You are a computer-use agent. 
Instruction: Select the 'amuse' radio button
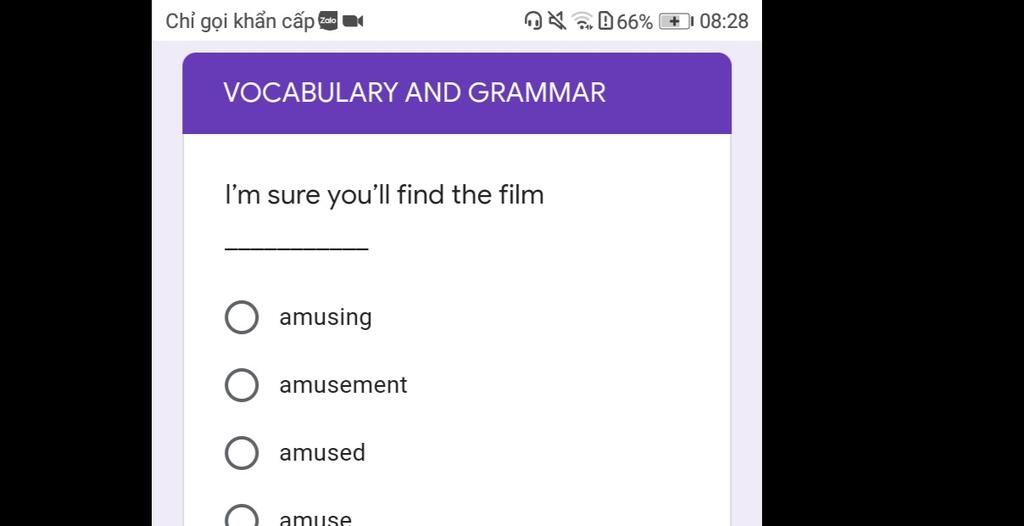pos(242,517)
